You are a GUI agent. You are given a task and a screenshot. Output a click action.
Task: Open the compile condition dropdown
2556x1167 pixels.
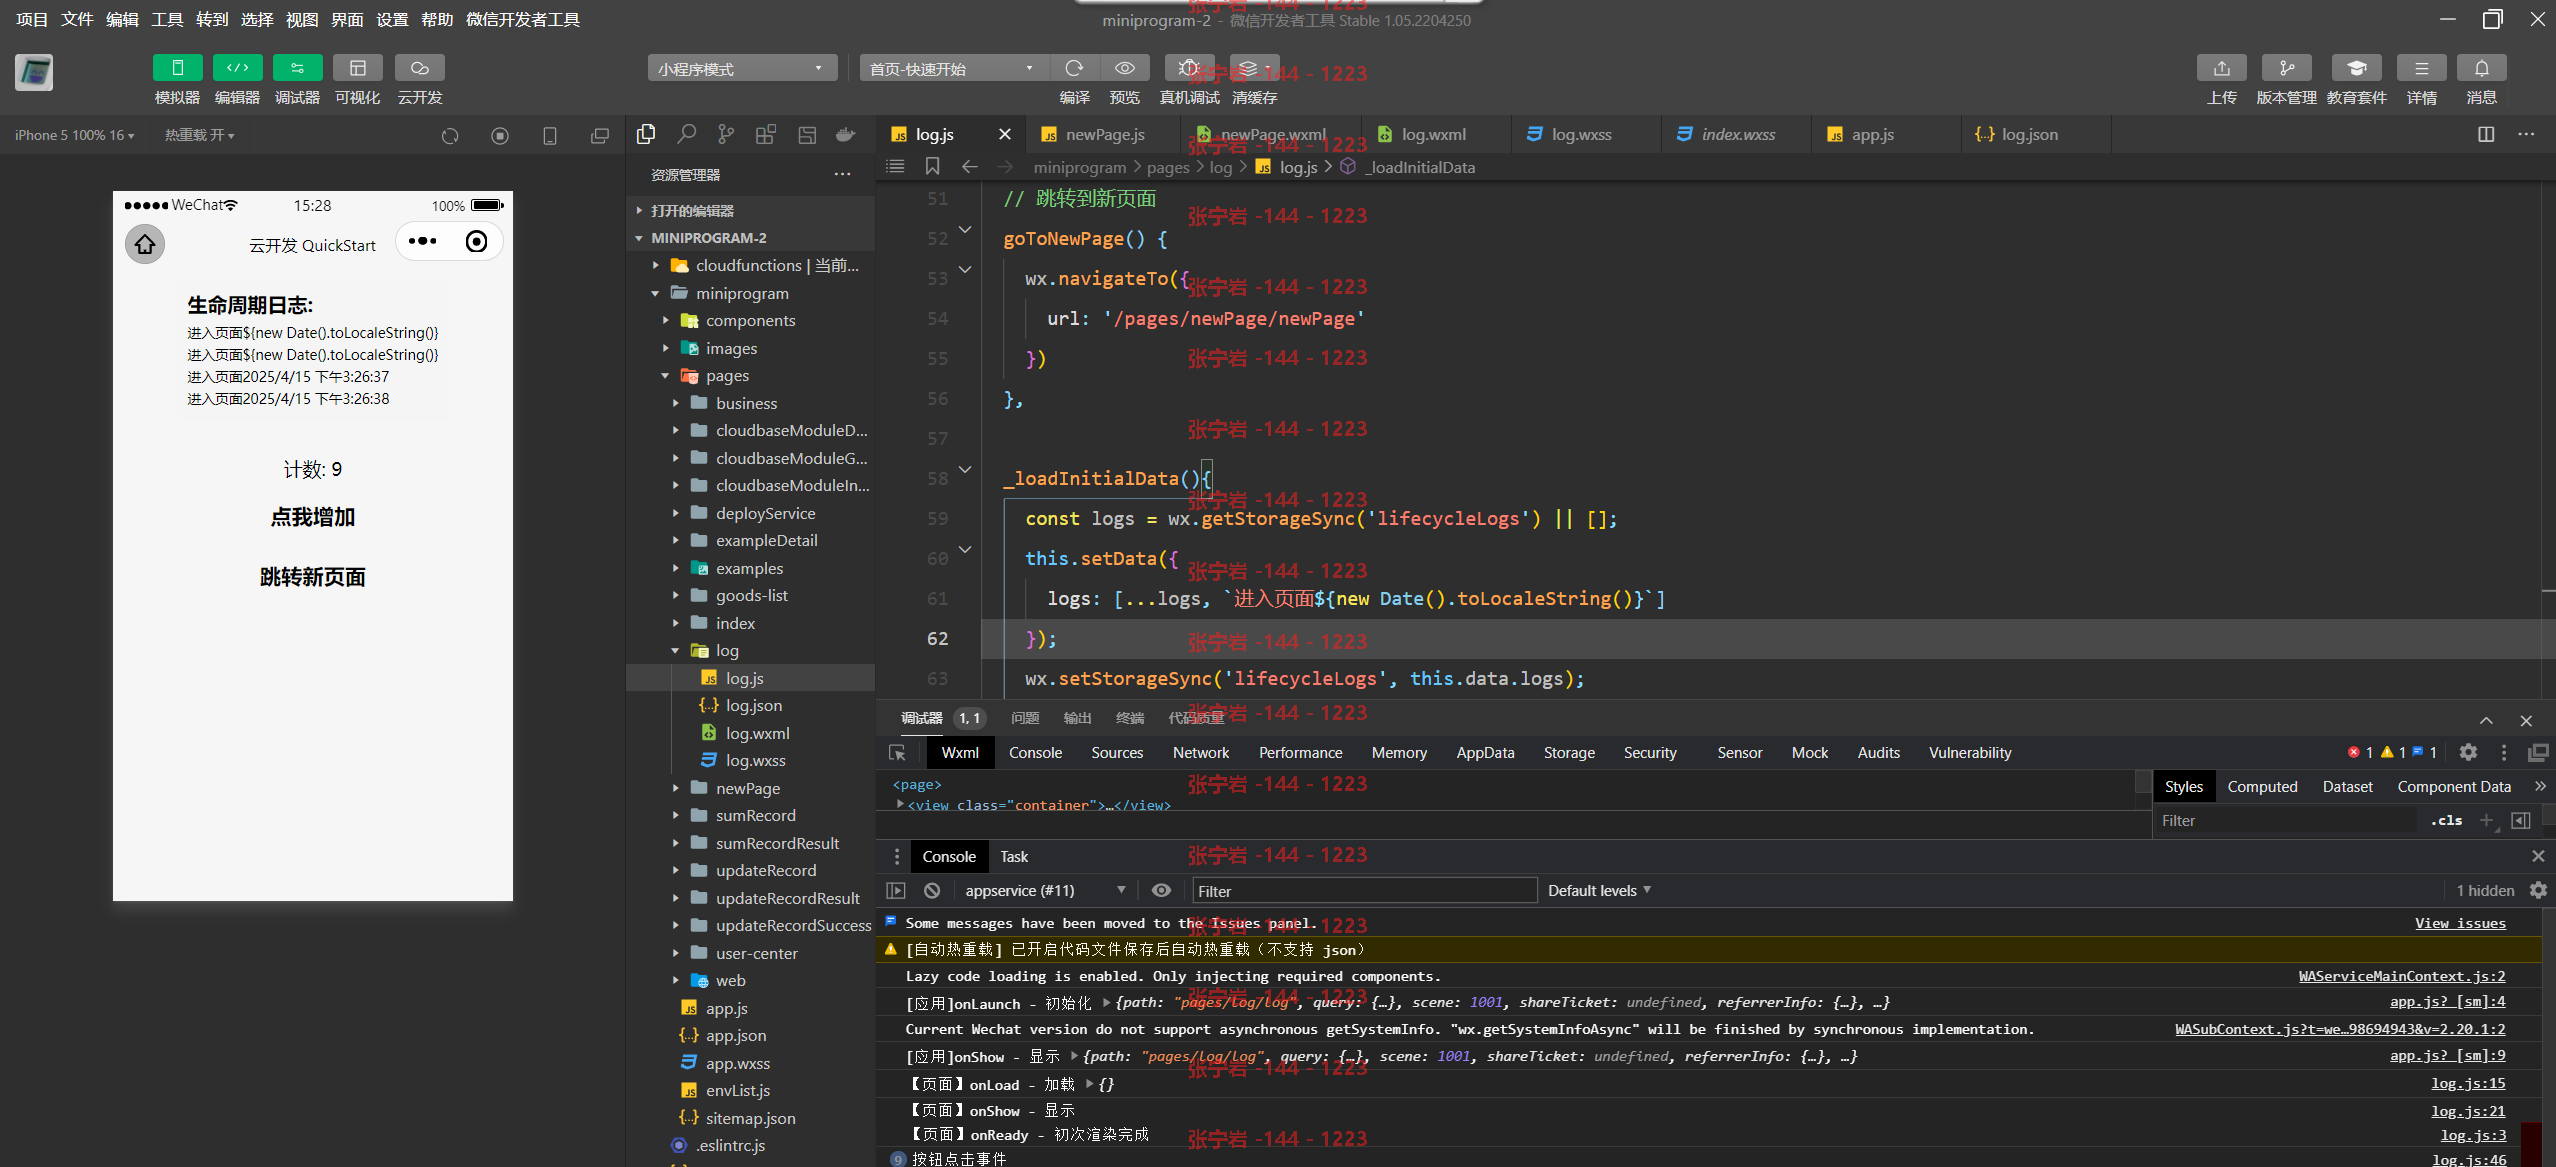click(x=954, y=68)
